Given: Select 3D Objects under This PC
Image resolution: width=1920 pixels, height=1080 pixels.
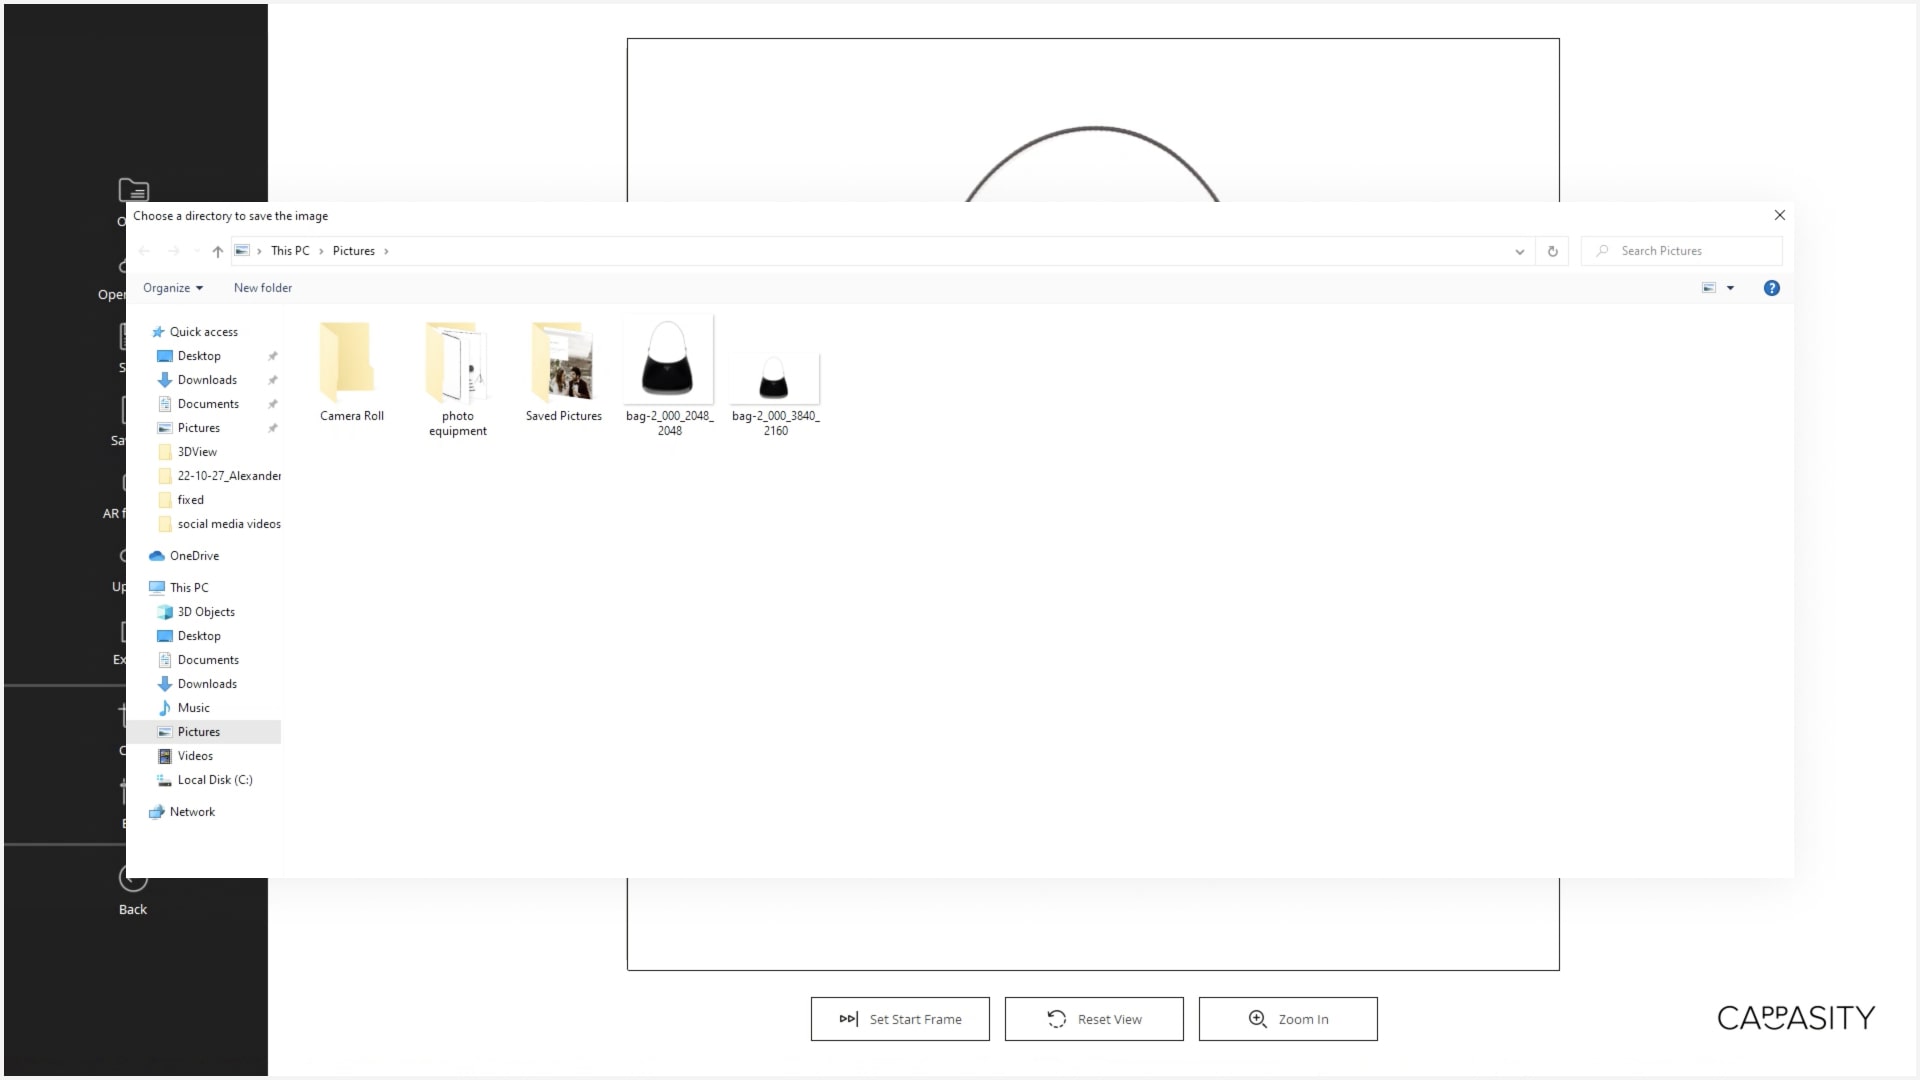Looking at the screenshot, I should 206,612.
